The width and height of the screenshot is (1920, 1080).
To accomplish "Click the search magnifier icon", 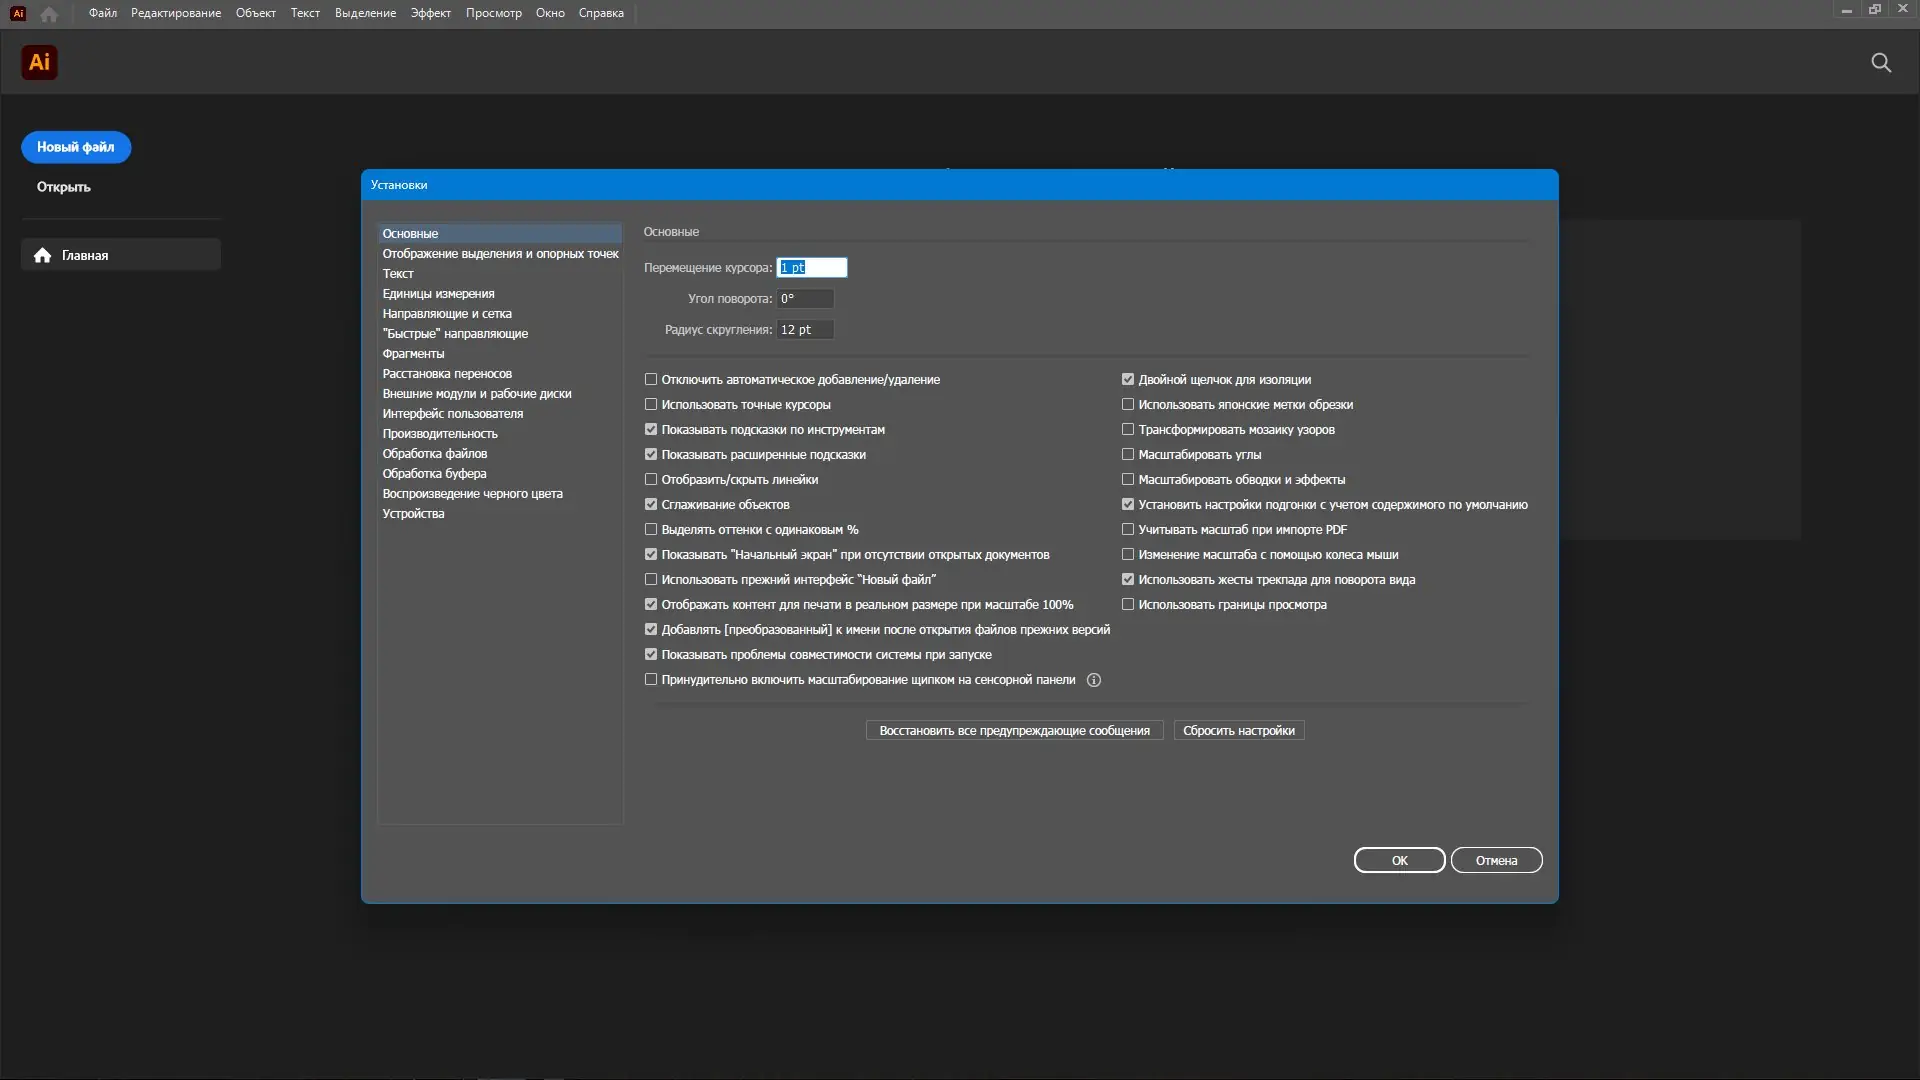I will coord(1880,63).
